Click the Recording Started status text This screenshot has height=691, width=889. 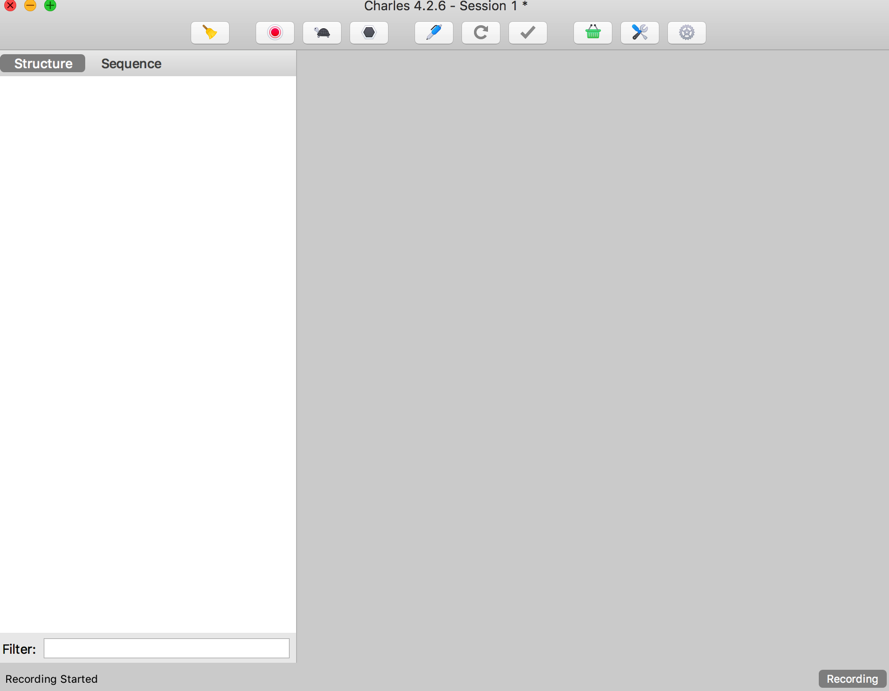point(52,679)
